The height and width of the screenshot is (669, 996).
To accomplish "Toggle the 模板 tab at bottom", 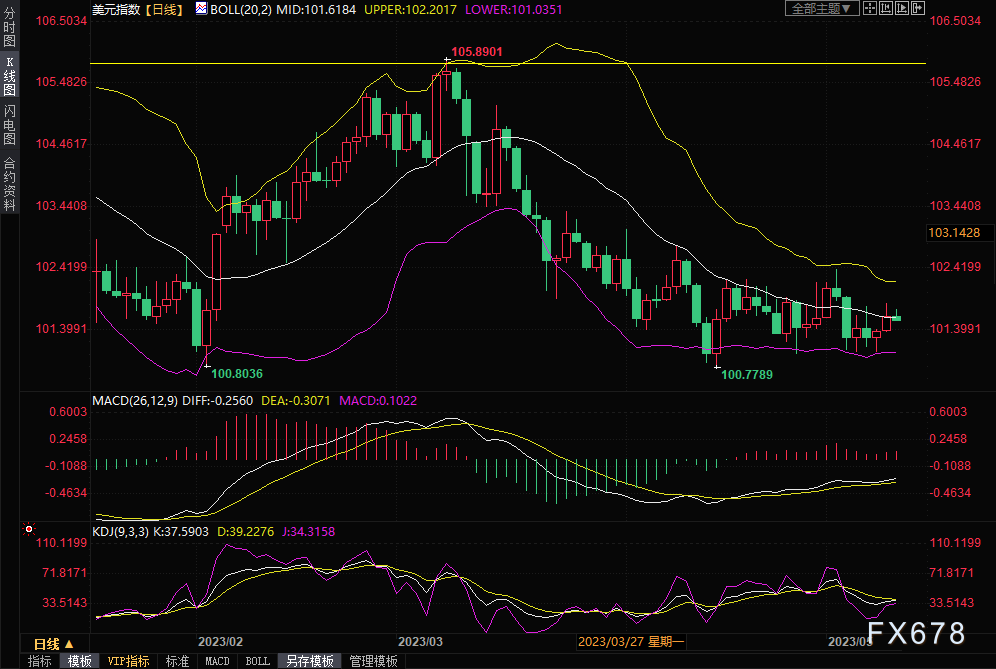I will 80,661.
